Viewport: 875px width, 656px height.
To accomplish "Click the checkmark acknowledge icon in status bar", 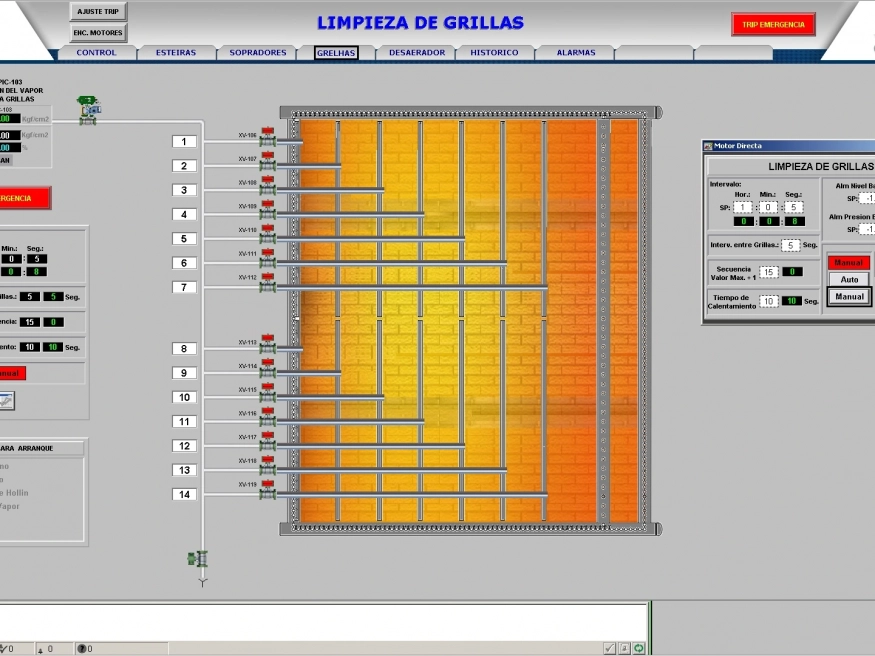I will pos(610,649).
